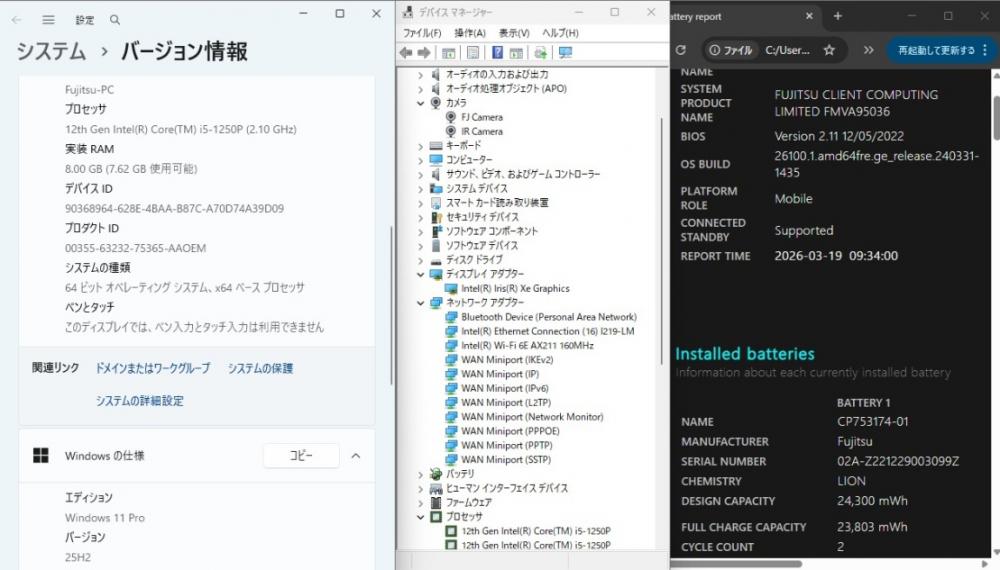Click the battery report horizontal scrollbar

(x=737, y=564)
